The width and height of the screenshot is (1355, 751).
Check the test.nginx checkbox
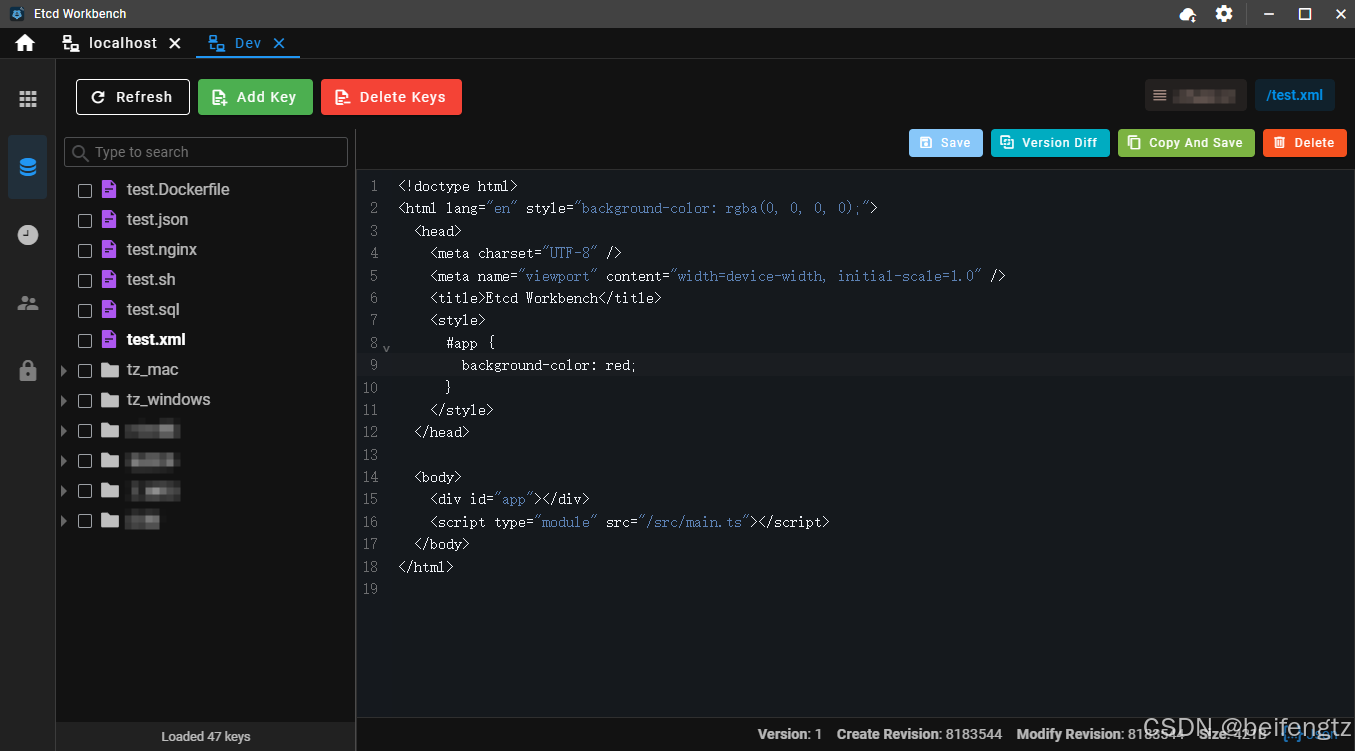[x=85, y=250]
